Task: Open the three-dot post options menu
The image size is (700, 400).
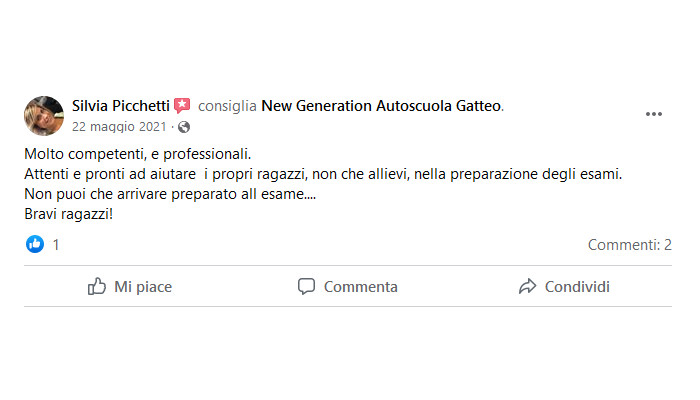Action: point(654,114)
